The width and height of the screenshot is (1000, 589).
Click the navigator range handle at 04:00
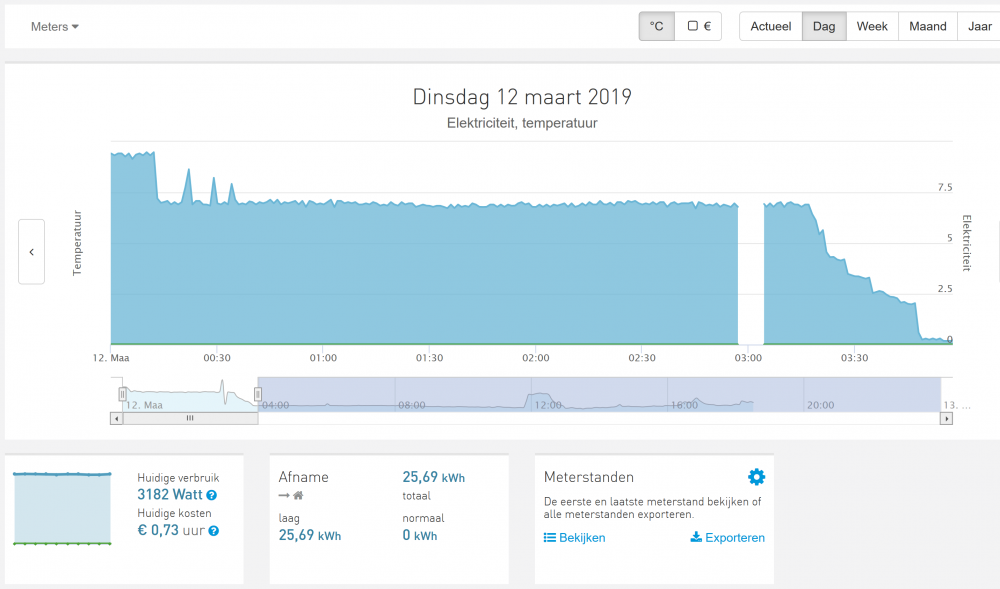[x=258, y=394]
